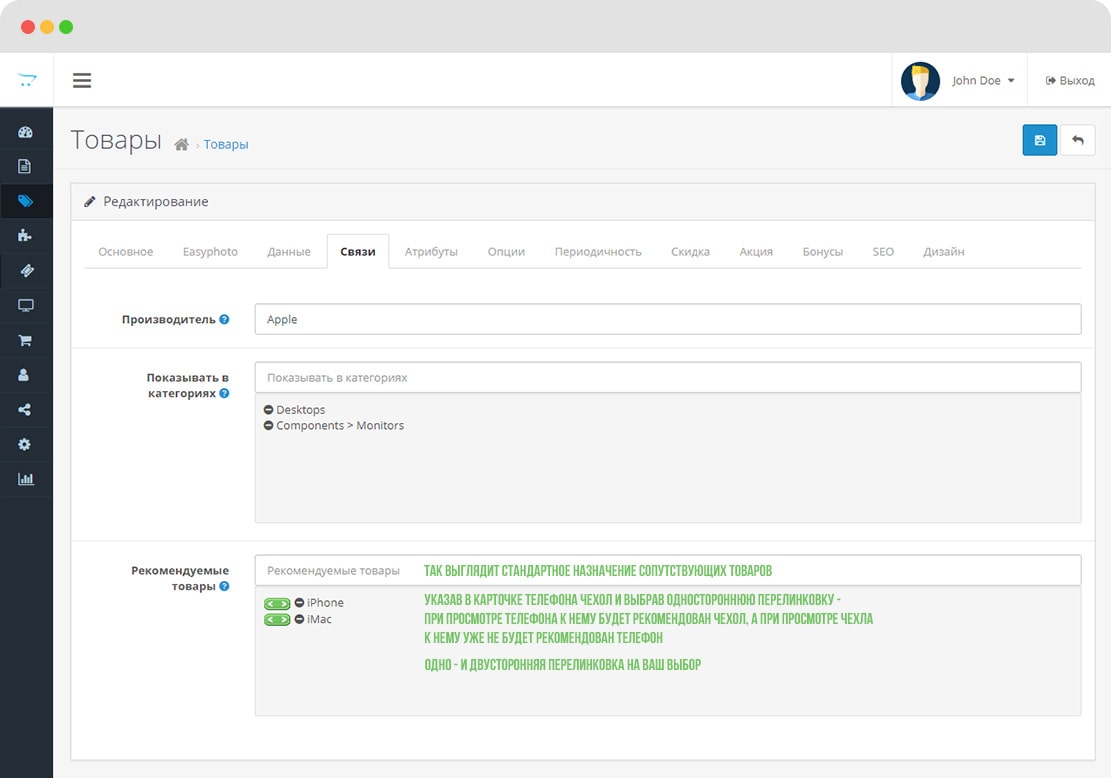Click the Выход logout link
This screenshot has height=778, width=1111.
point(1070,81)
